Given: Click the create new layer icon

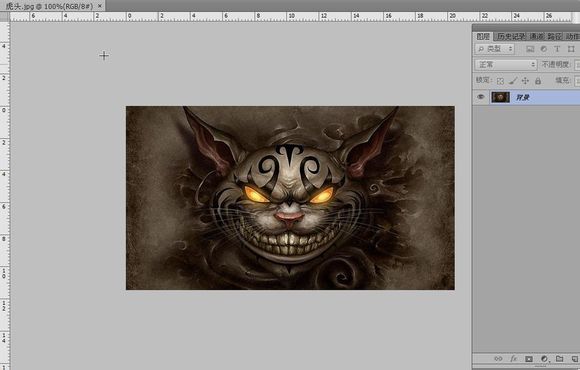Looking at the screenshot, I should click(574, 359).
